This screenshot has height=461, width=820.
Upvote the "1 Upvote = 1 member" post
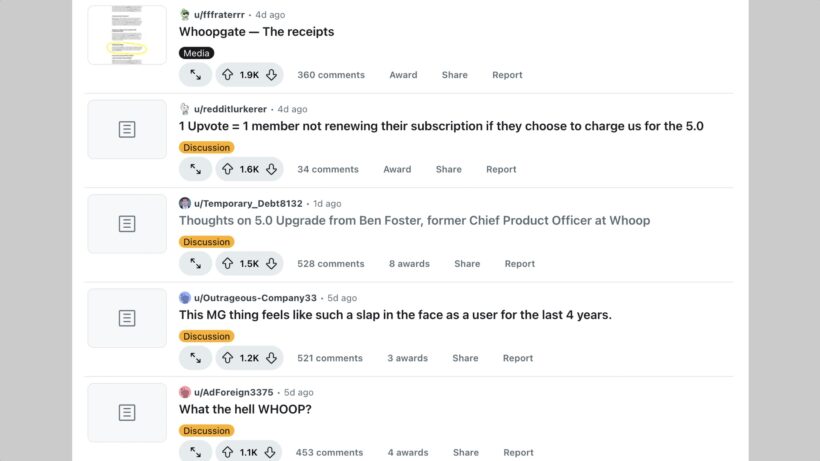(x=228, y=169)
